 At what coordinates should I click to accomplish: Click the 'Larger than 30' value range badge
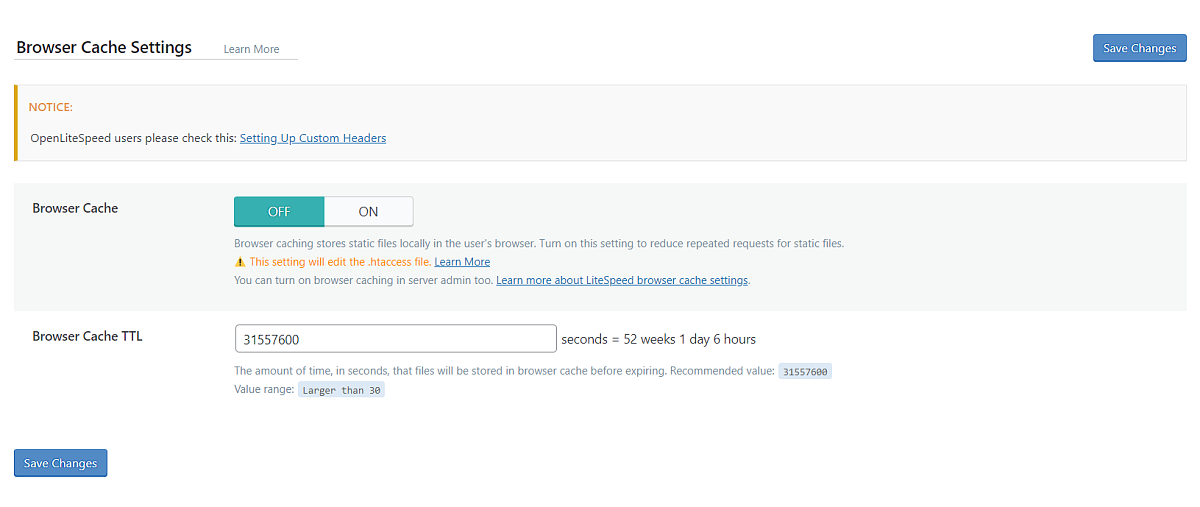click(x=341, y=390)
